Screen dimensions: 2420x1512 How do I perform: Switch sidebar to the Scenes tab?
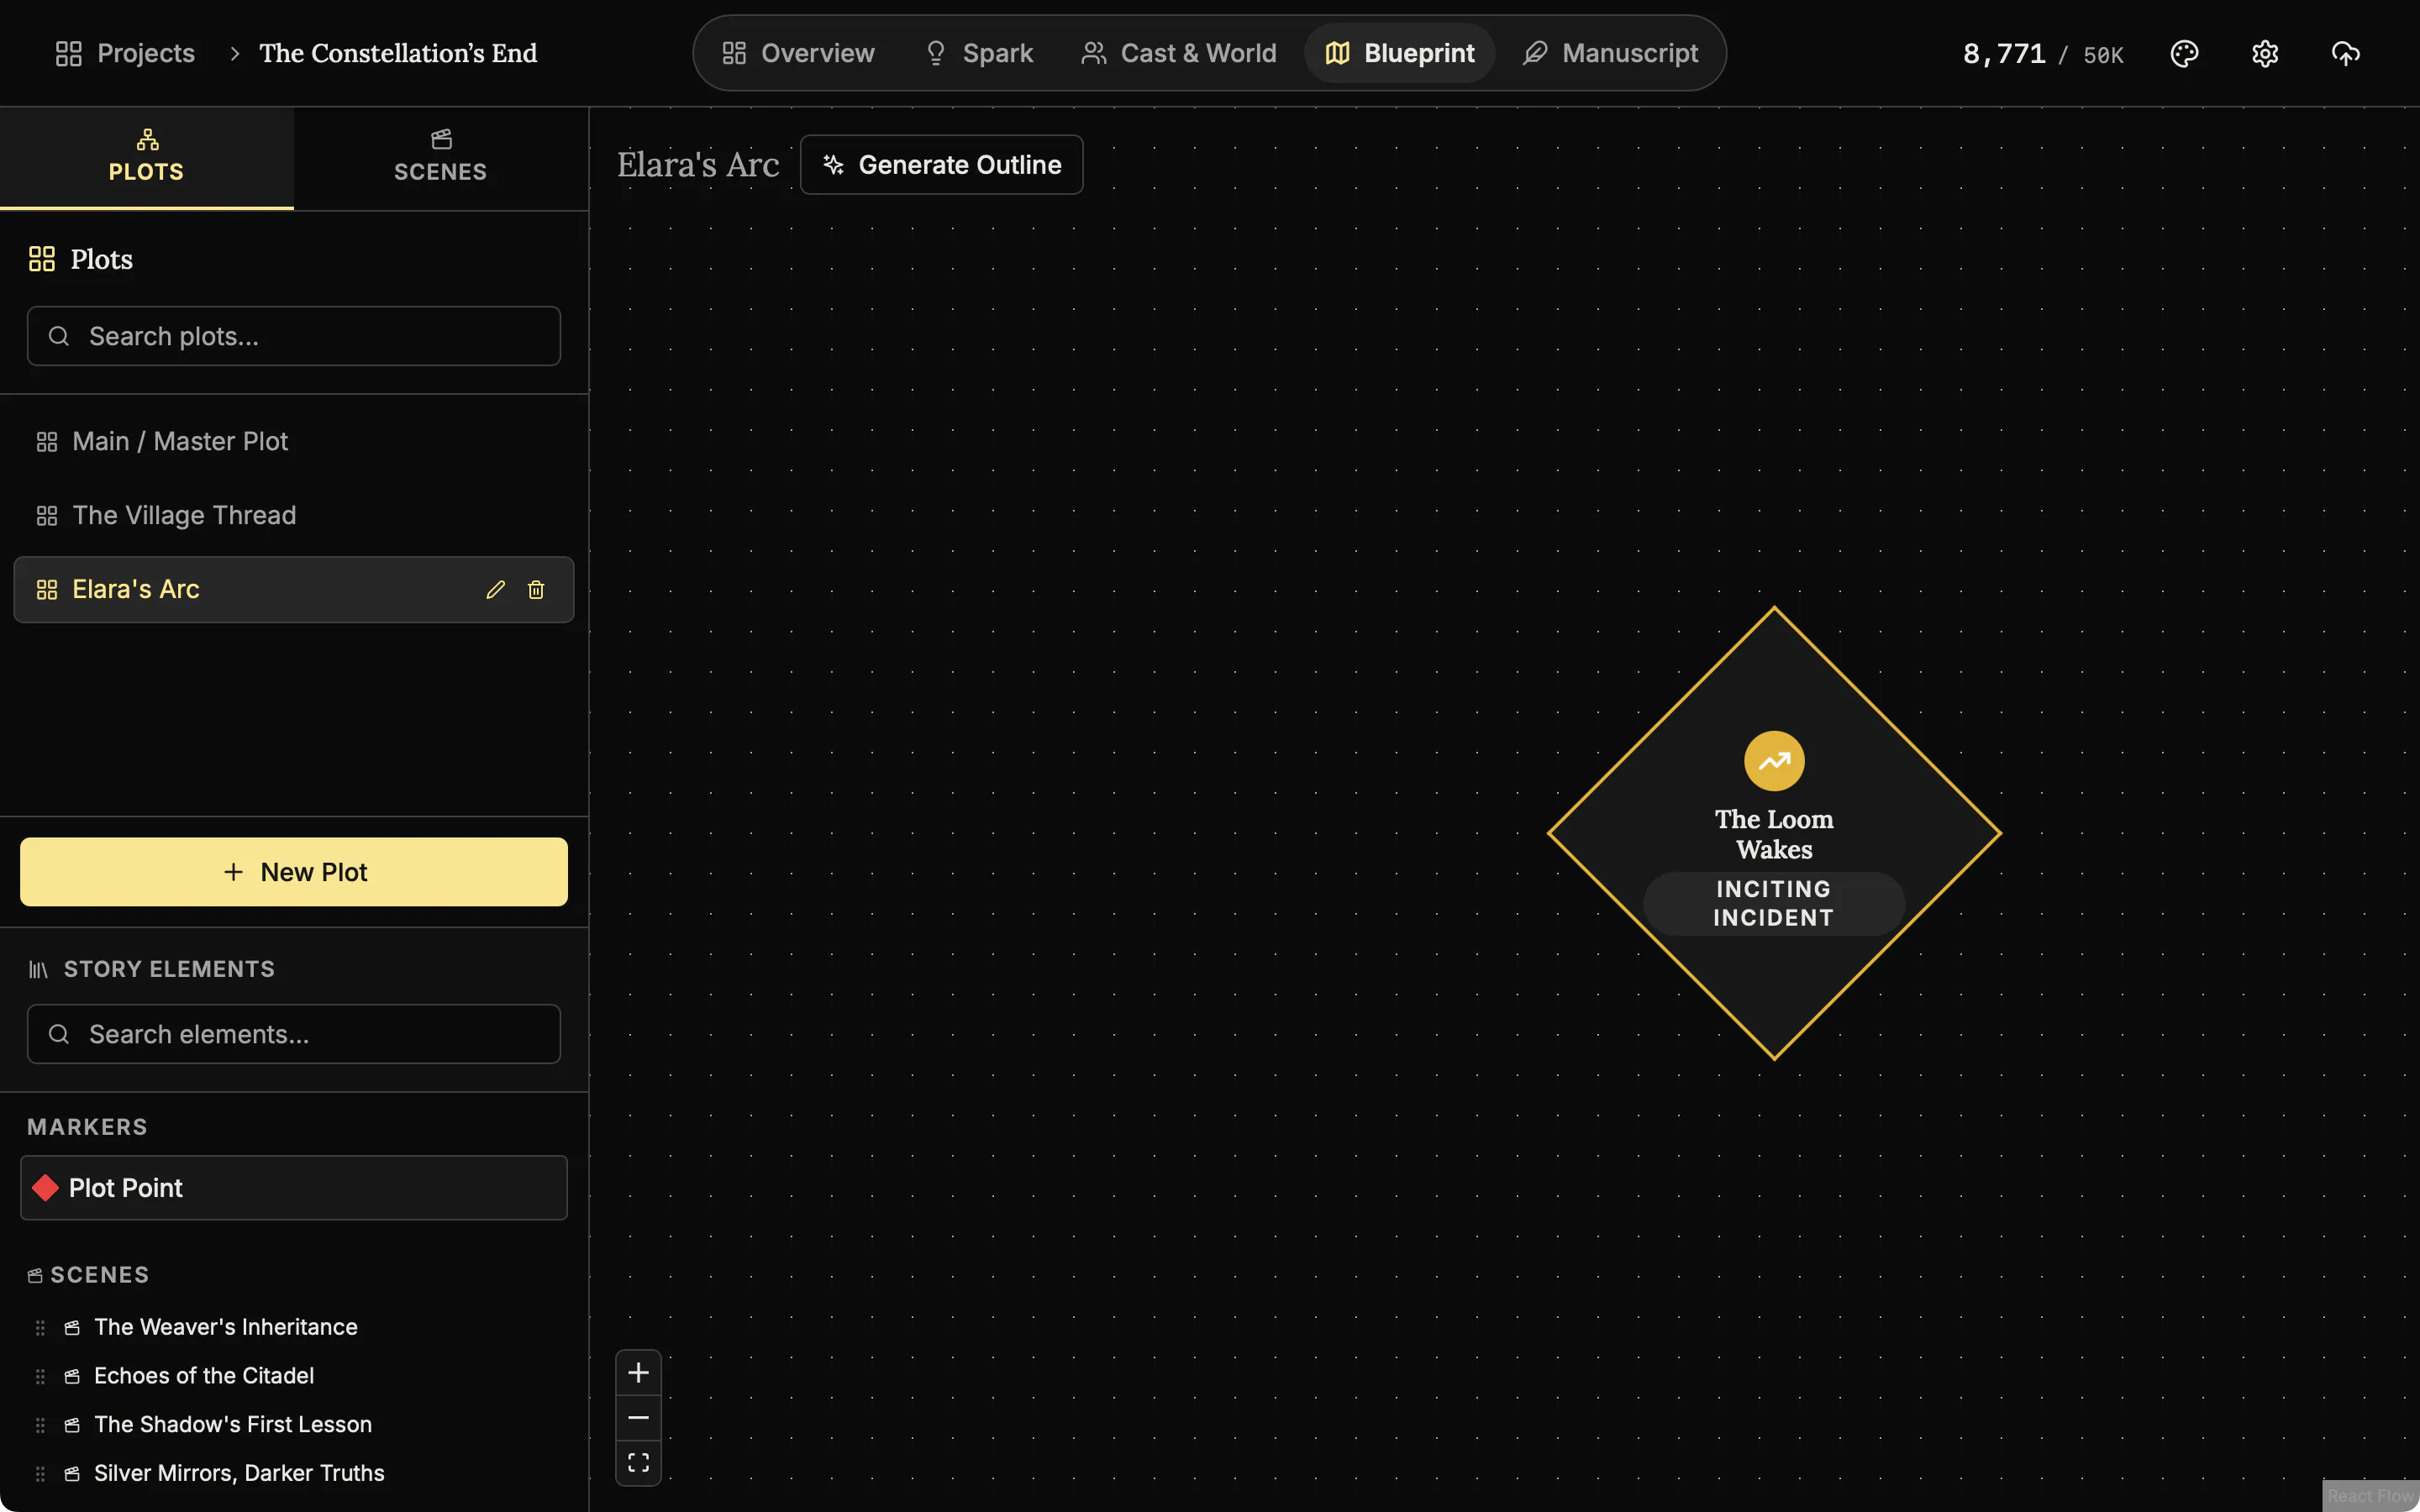(441, 157)
